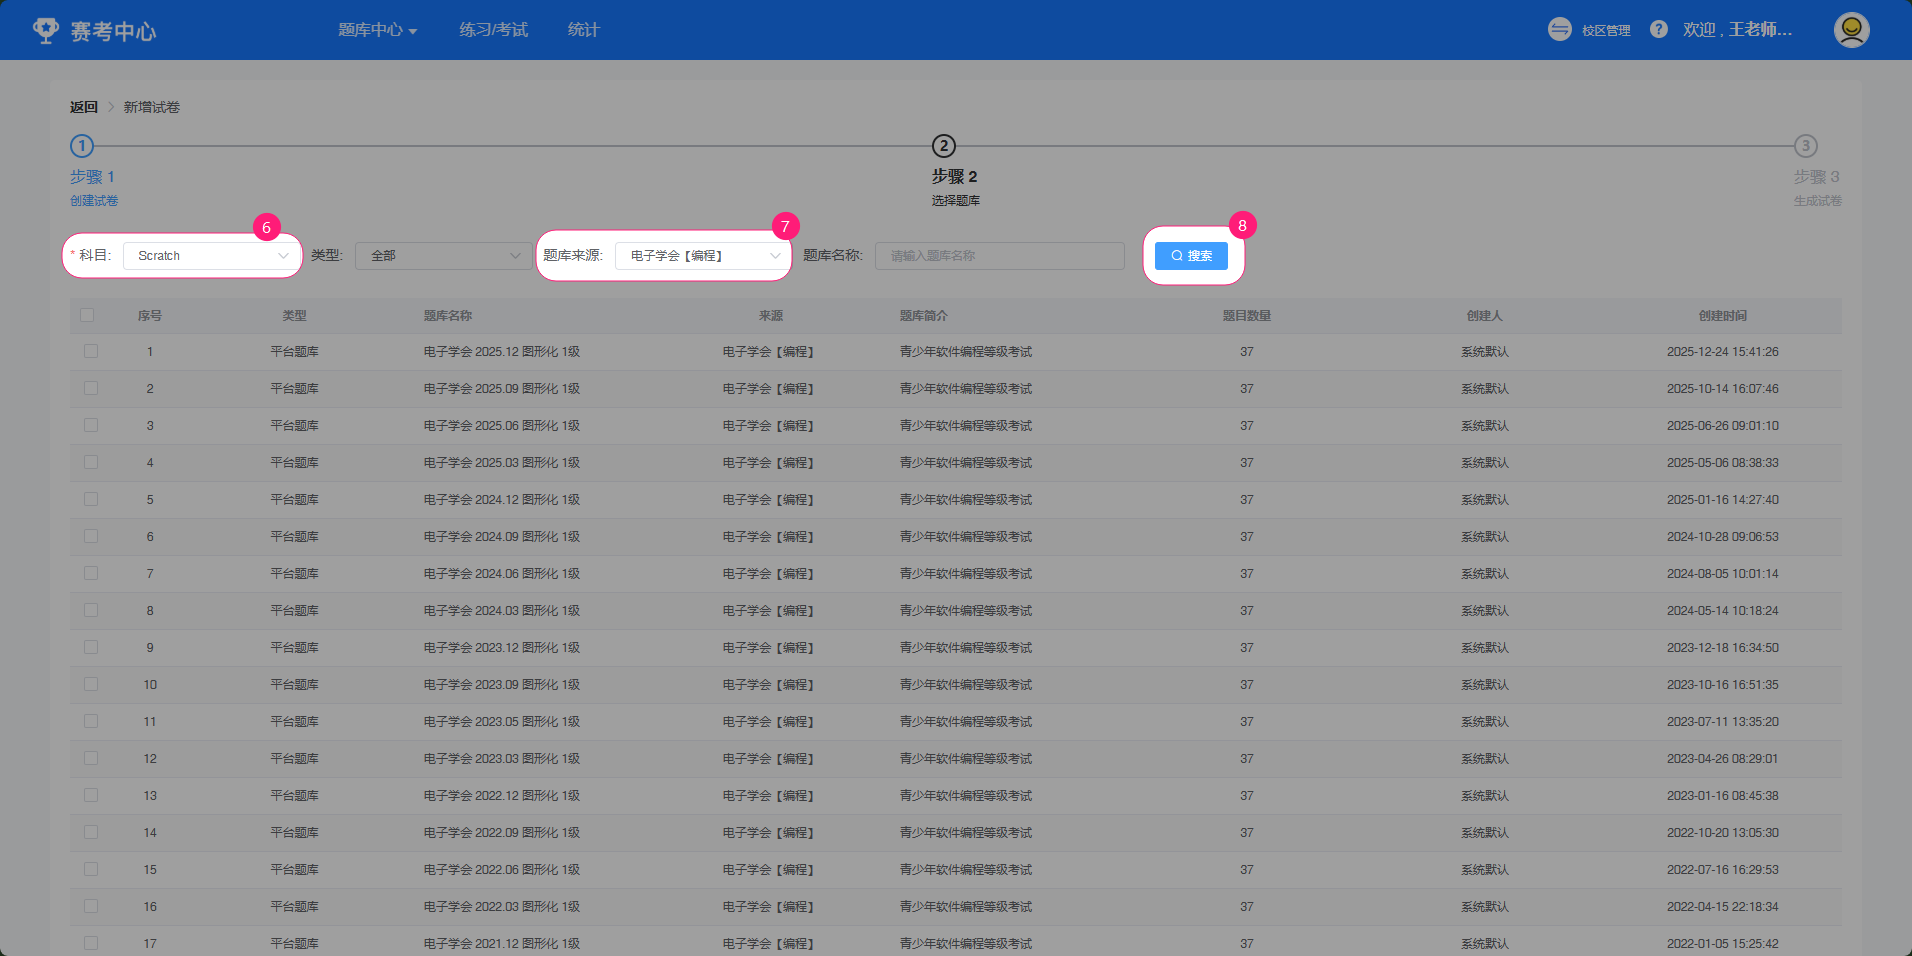
Task: Click the blue 搜索 button
Action: [1191, 256]
